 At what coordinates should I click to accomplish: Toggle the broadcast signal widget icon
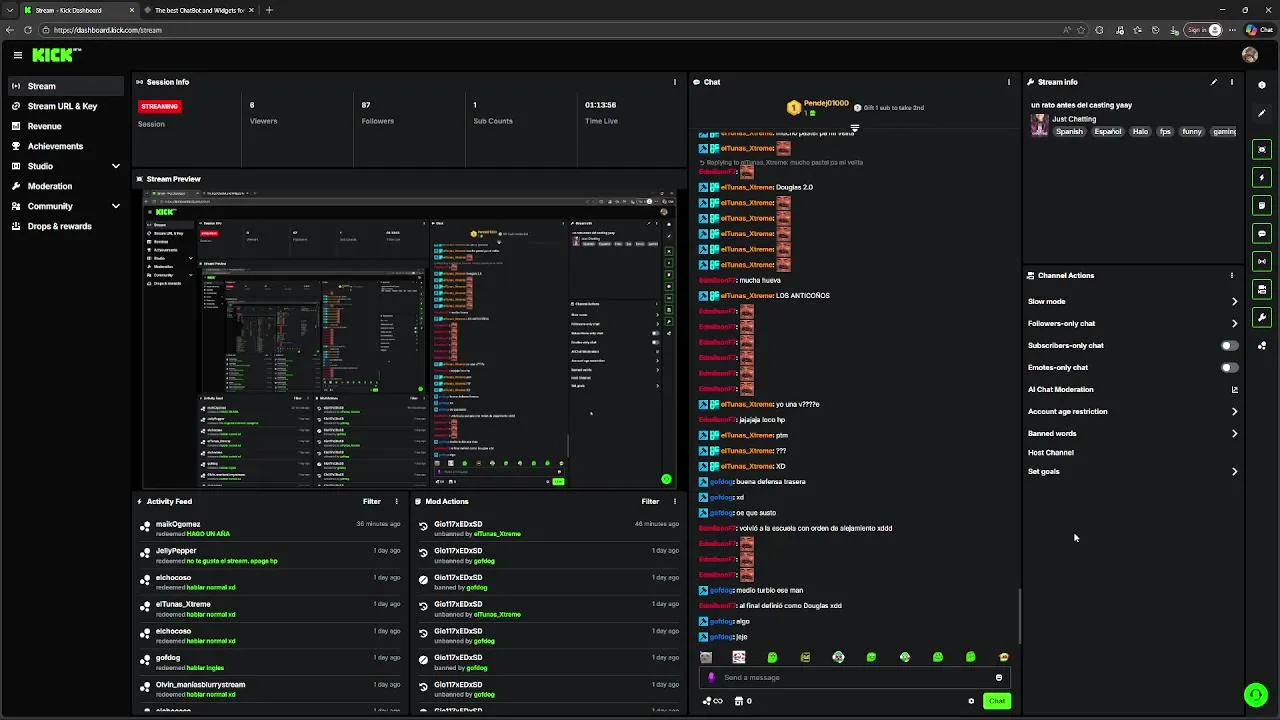1262,261
